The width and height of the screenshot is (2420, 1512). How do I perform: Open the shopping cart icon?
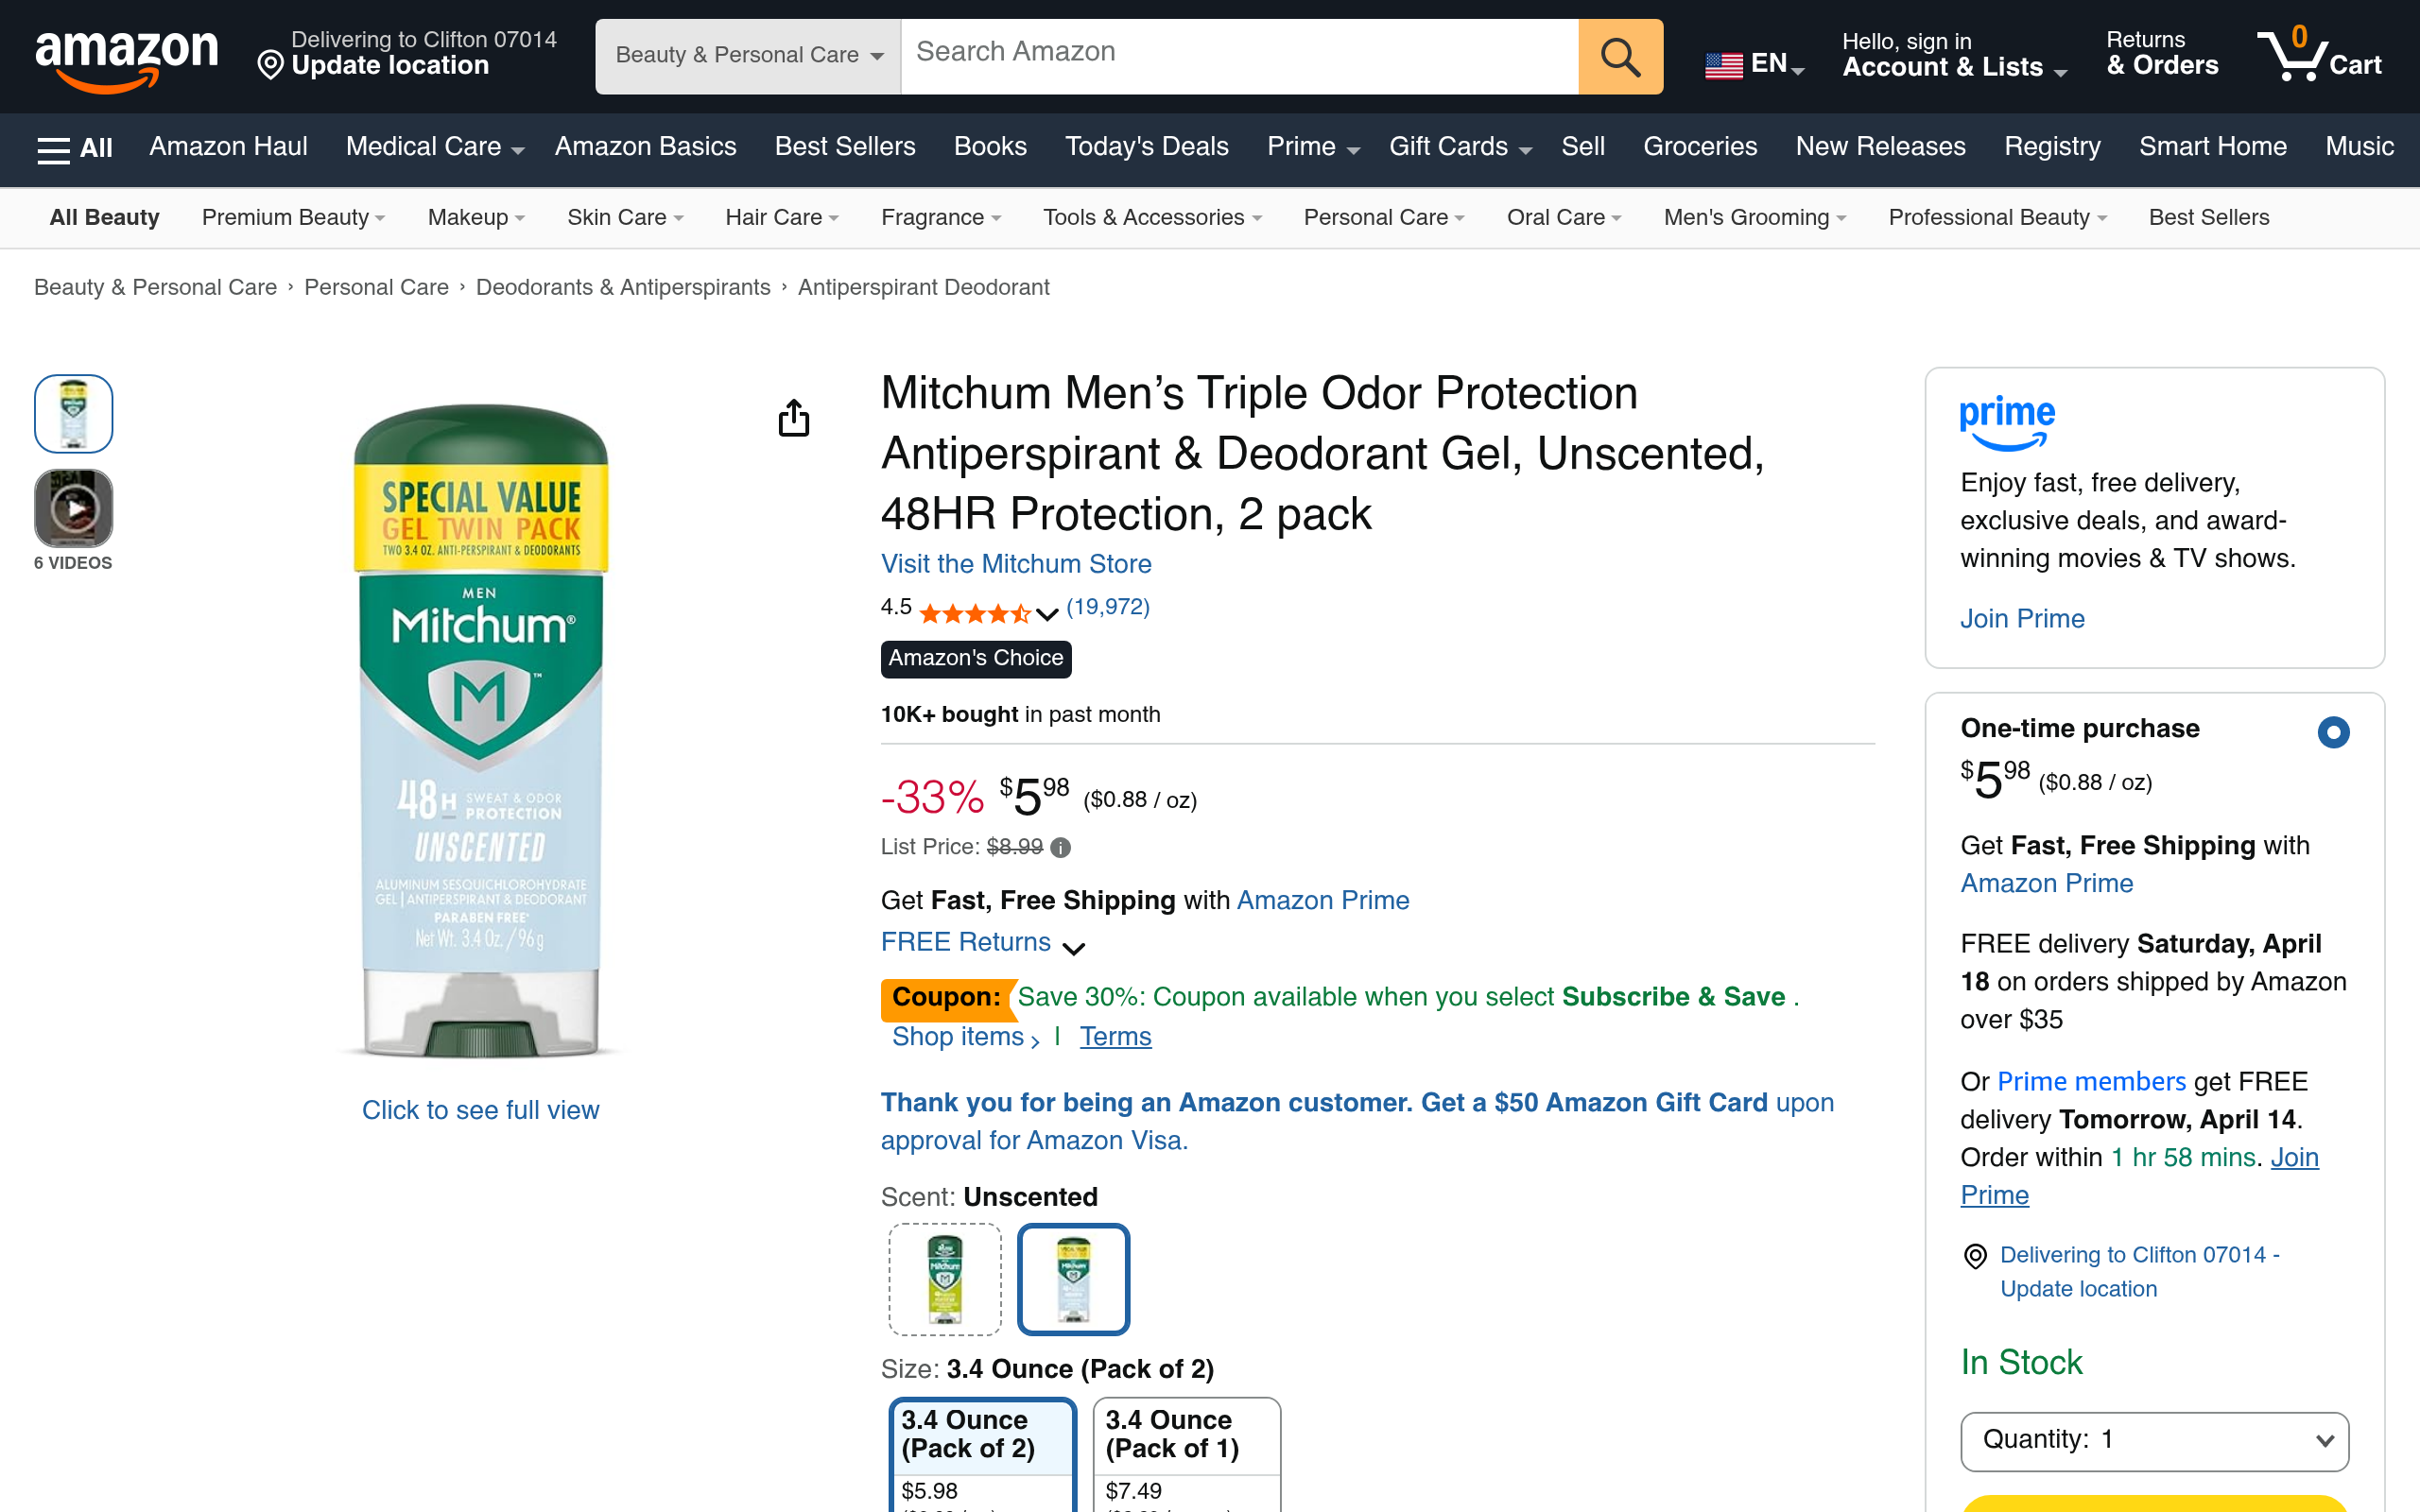pos(2318,55)
